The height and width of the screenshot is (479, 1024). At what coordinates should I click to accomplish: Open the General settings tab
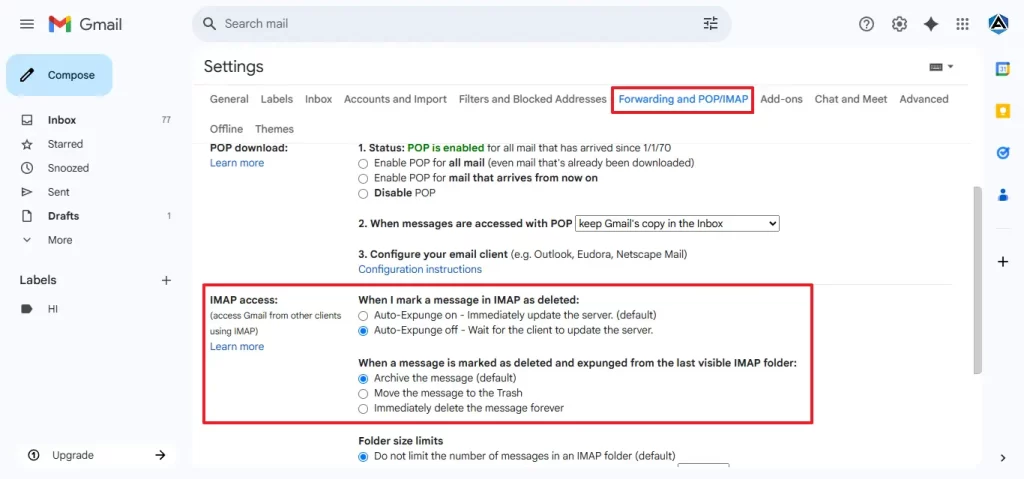tap(229, 99)
